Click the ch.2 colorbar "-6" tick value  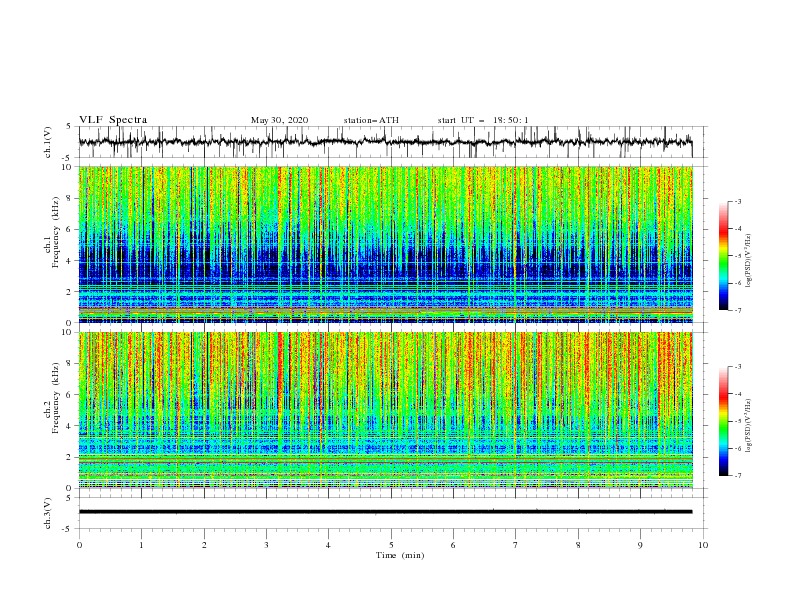(x=738, y=448)
